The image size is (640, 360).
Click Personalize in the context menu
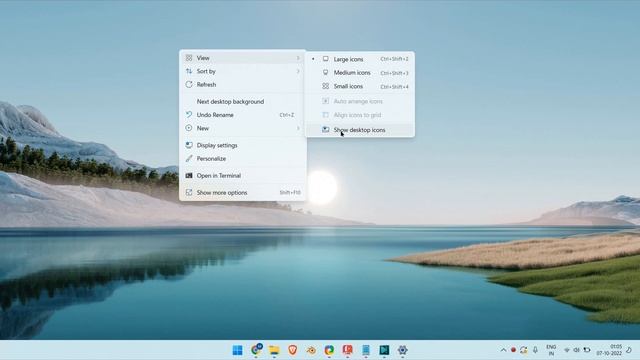243,159
